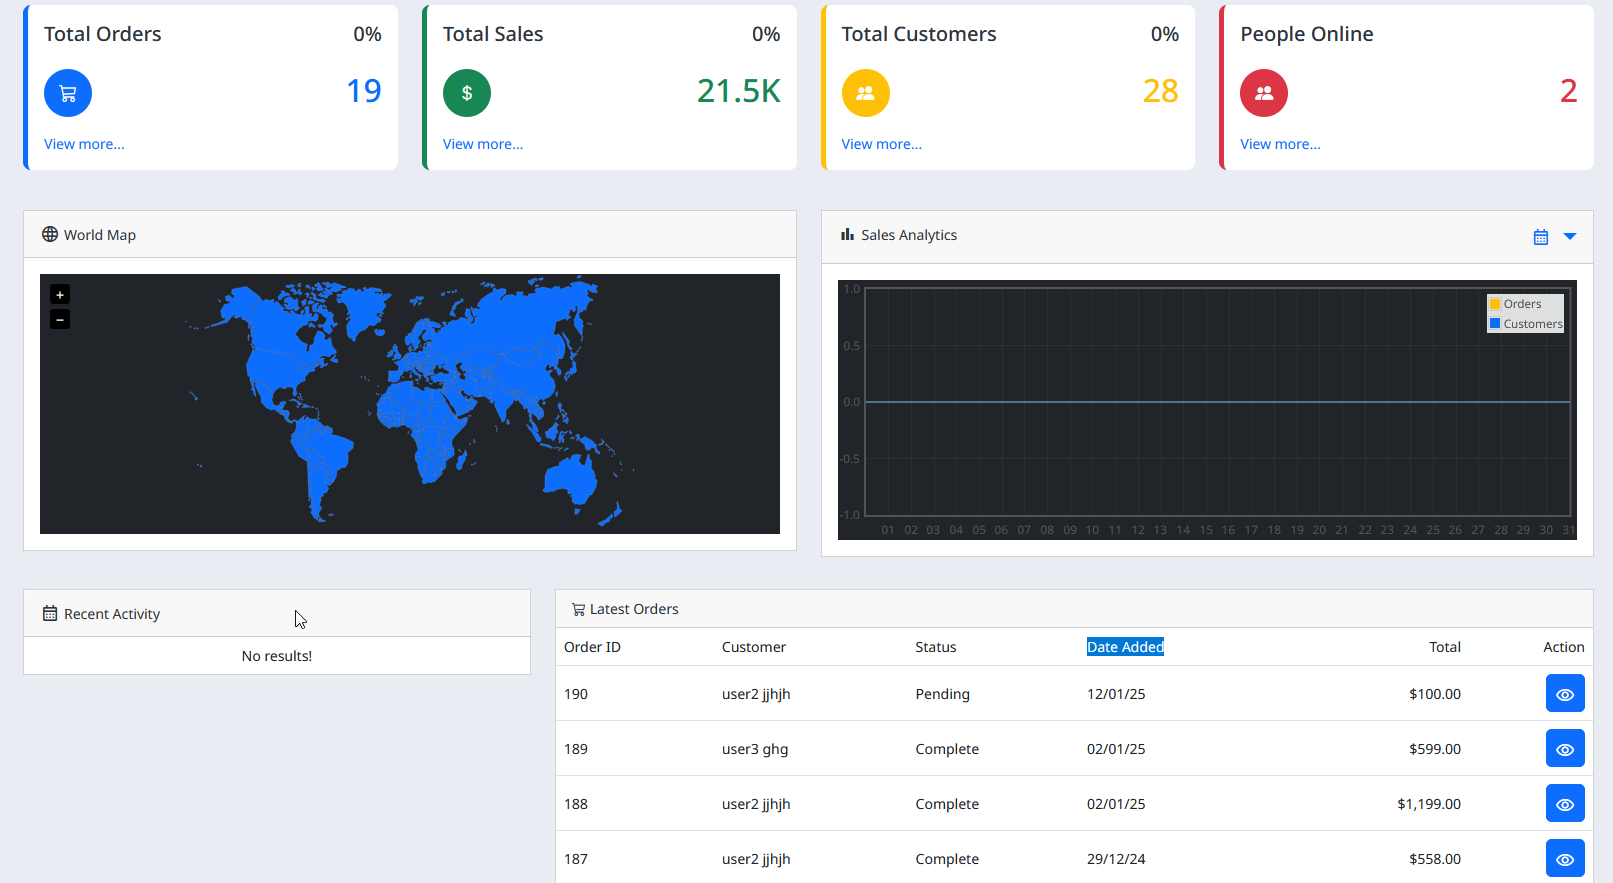Zoom out on the world map
Viewport: 1613px width, 883px height.
(x=60, y=320)
